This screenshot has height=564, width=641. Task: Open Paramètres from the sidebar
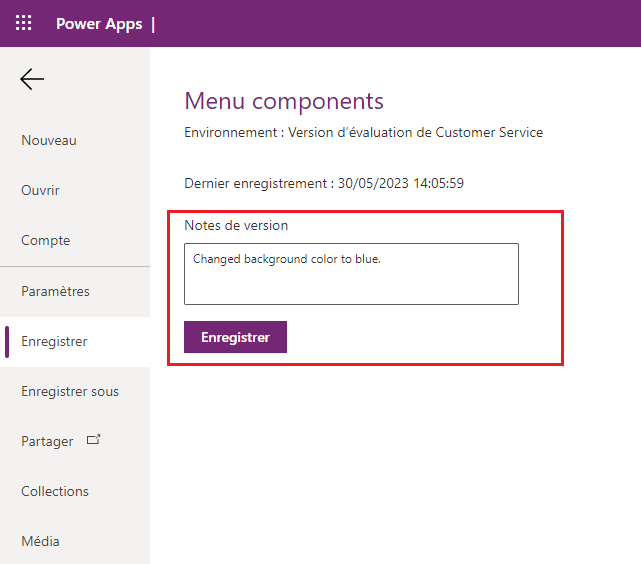coord(56,292)
